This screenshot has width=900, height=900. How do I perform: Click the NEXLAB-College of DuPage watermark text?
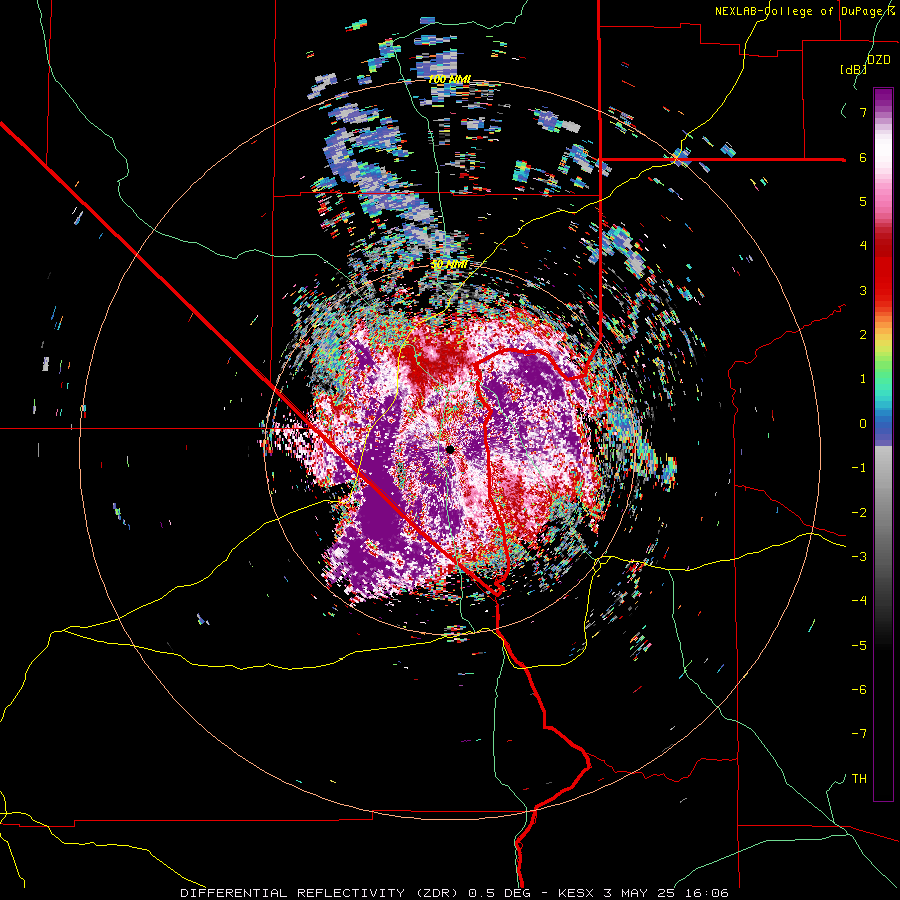click(x=805, y=11)
